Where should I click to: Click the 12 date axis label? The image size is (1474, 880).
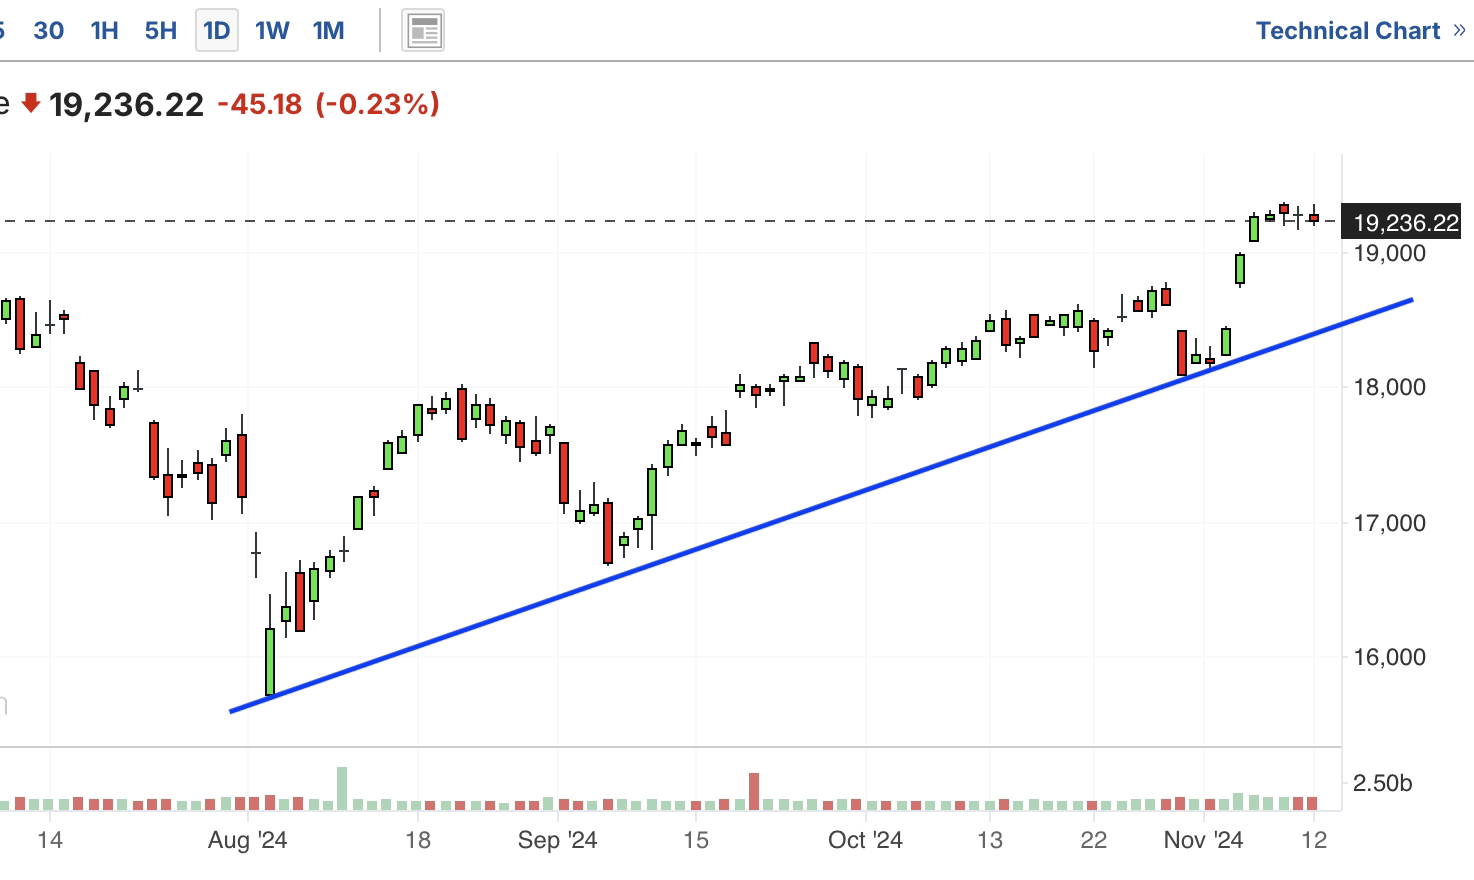point(1315,840)
